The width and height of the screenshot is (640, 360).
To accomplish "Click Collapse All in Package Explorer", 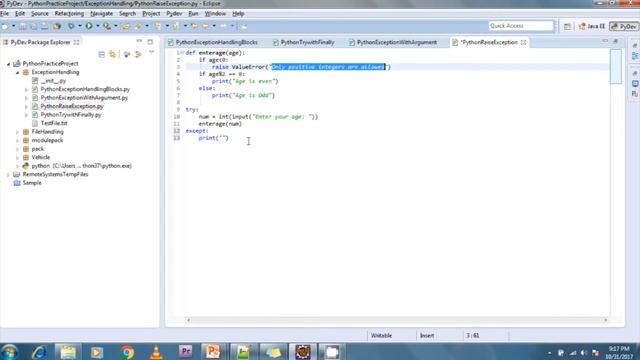I will point(102,54).
